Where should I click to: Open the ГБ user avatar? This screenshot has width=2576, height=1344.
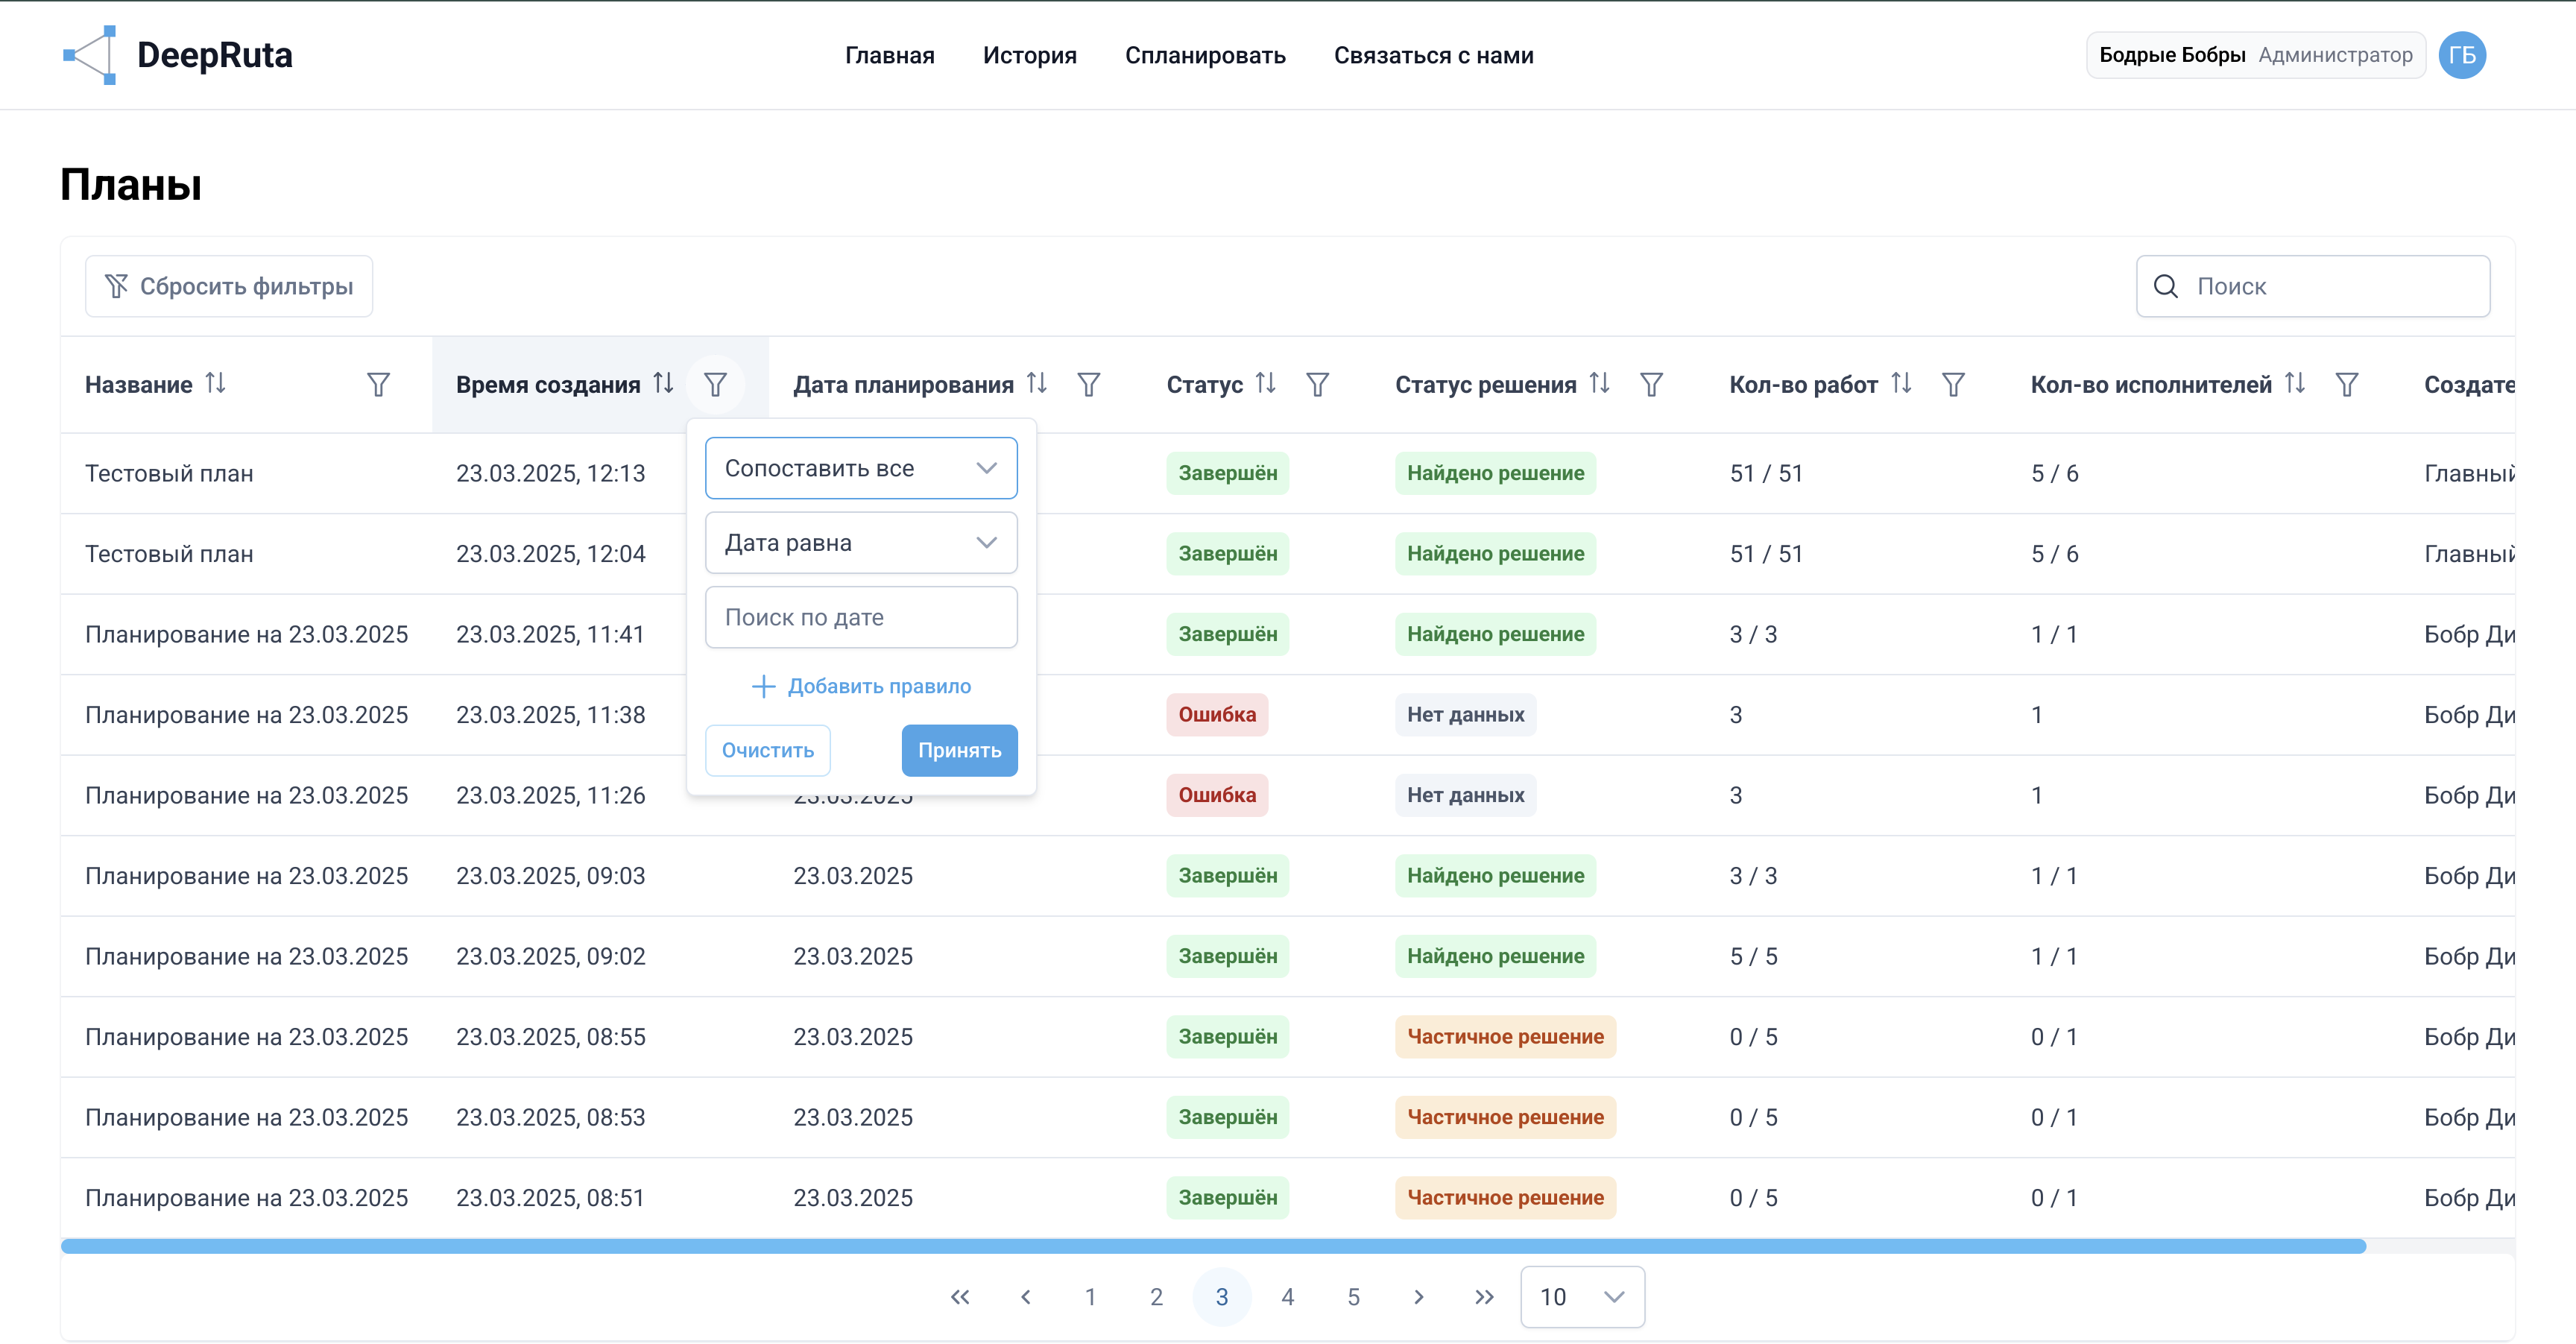tap(2462, 55)
